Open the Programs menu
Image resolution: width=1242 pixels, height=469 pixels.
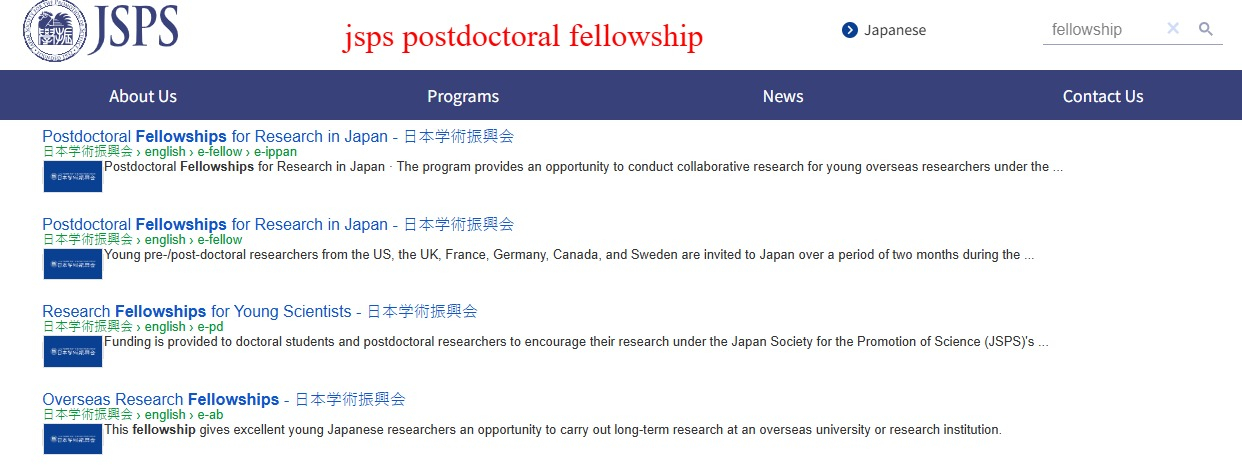[463, 96]
